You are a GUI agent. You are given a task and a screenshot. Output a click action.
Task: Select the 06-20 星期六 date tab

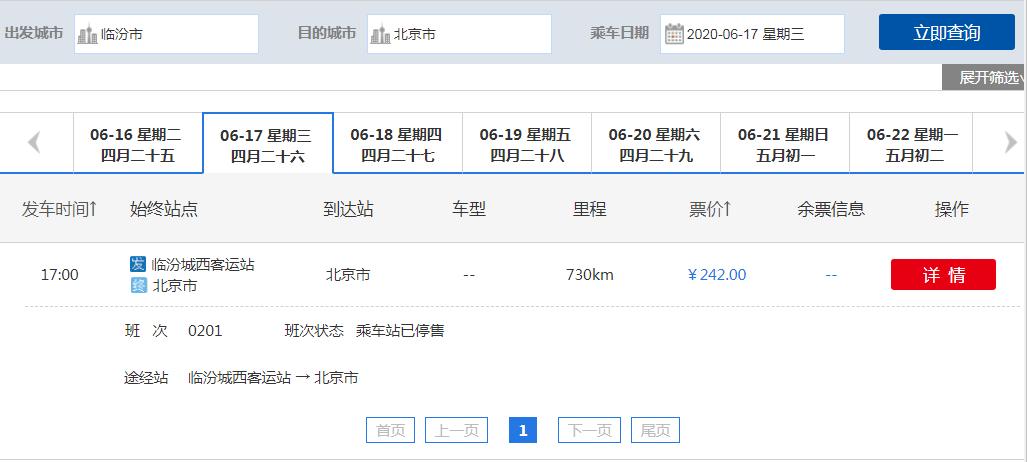[656, 143]
